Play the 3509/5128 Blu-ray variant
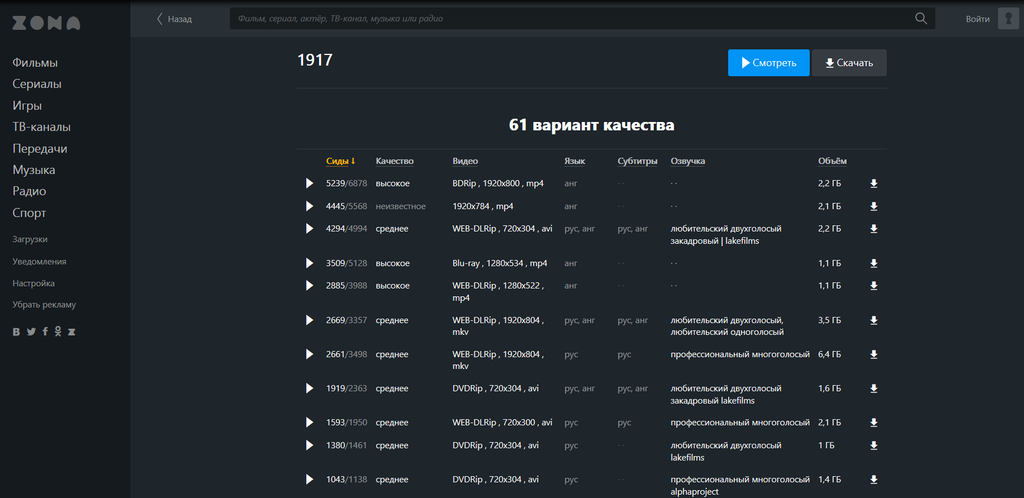 (x=310, y=263)
